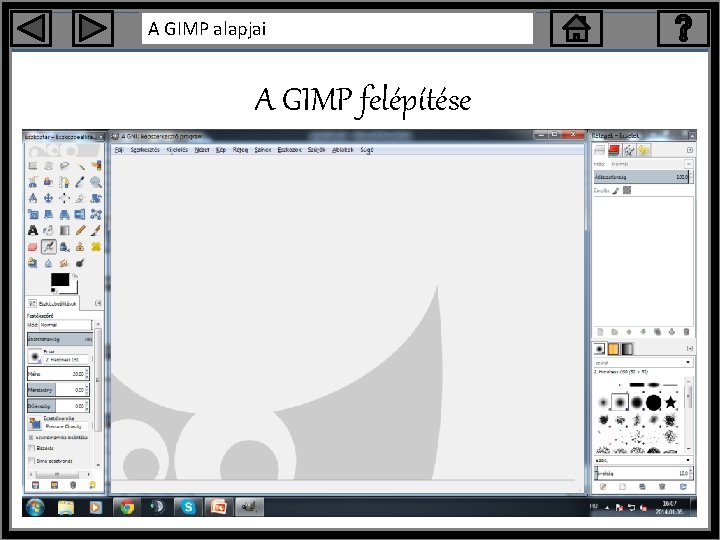Expand the options below the Ecsetdinamika field

30,437
